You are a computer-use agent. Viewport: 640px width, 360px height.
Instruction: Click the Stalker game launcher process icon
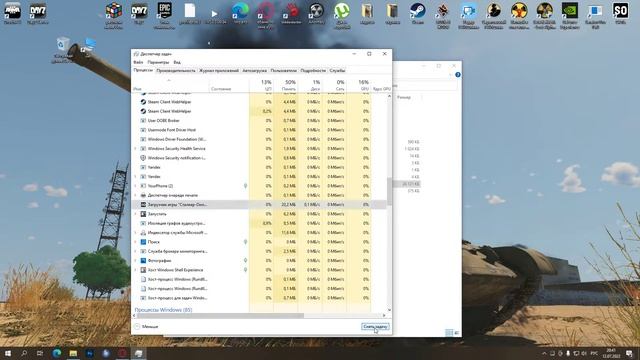click(x=143, y=204)
